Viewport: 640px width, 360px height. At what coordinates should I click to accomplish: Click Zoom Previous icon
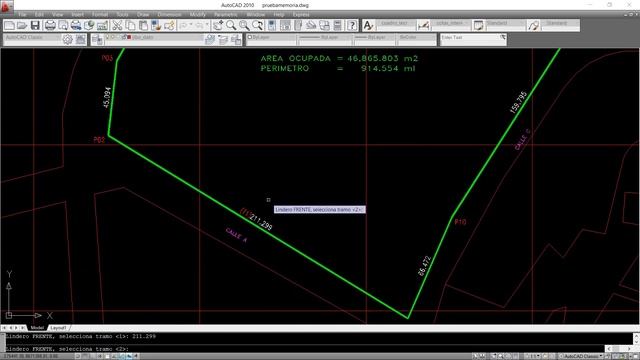click(x=258, y=26)
